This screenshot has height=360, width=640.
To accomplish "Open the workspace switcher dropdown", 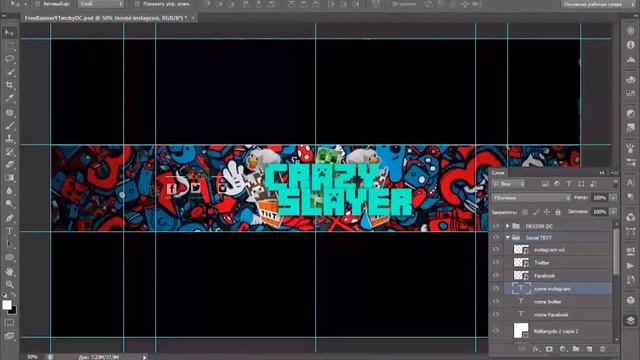I will (x=598, y=4).
